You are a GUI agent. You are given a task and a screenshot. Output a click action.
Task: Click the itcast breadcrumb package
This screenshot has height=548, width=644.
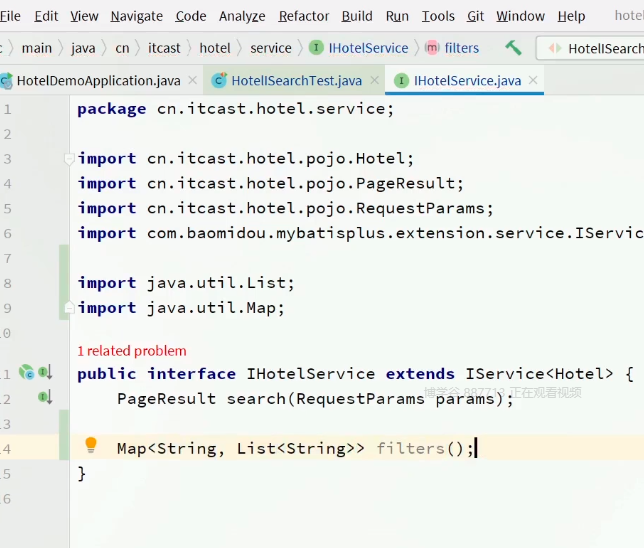coord(164,48)
